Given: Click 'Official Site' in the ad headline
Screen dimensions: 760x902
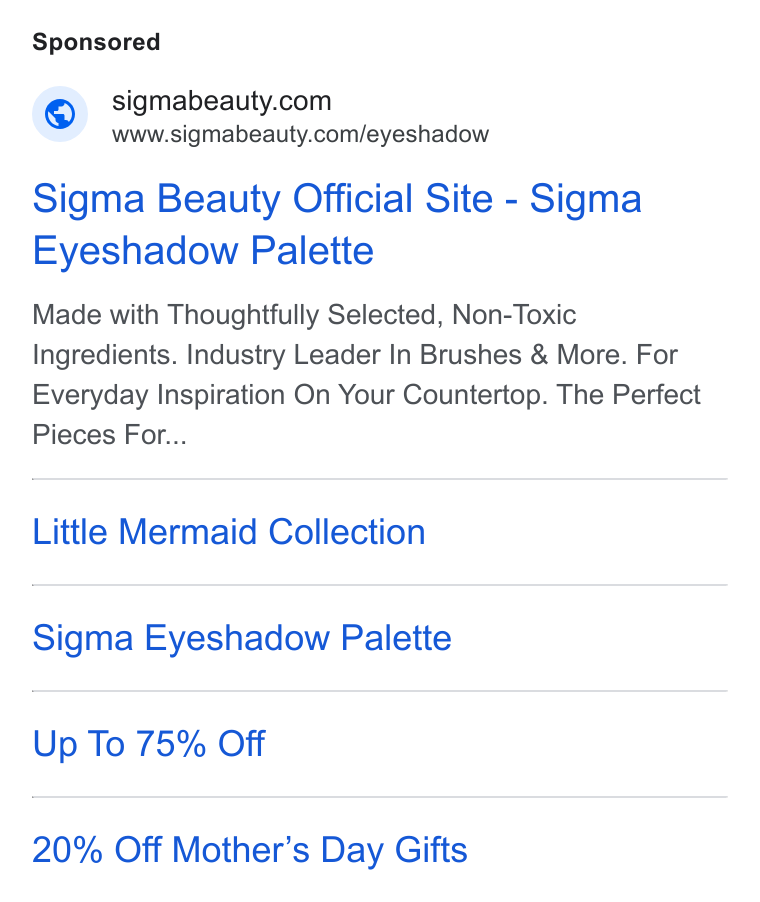Looking at the screenshot, I should coord(393,199).
